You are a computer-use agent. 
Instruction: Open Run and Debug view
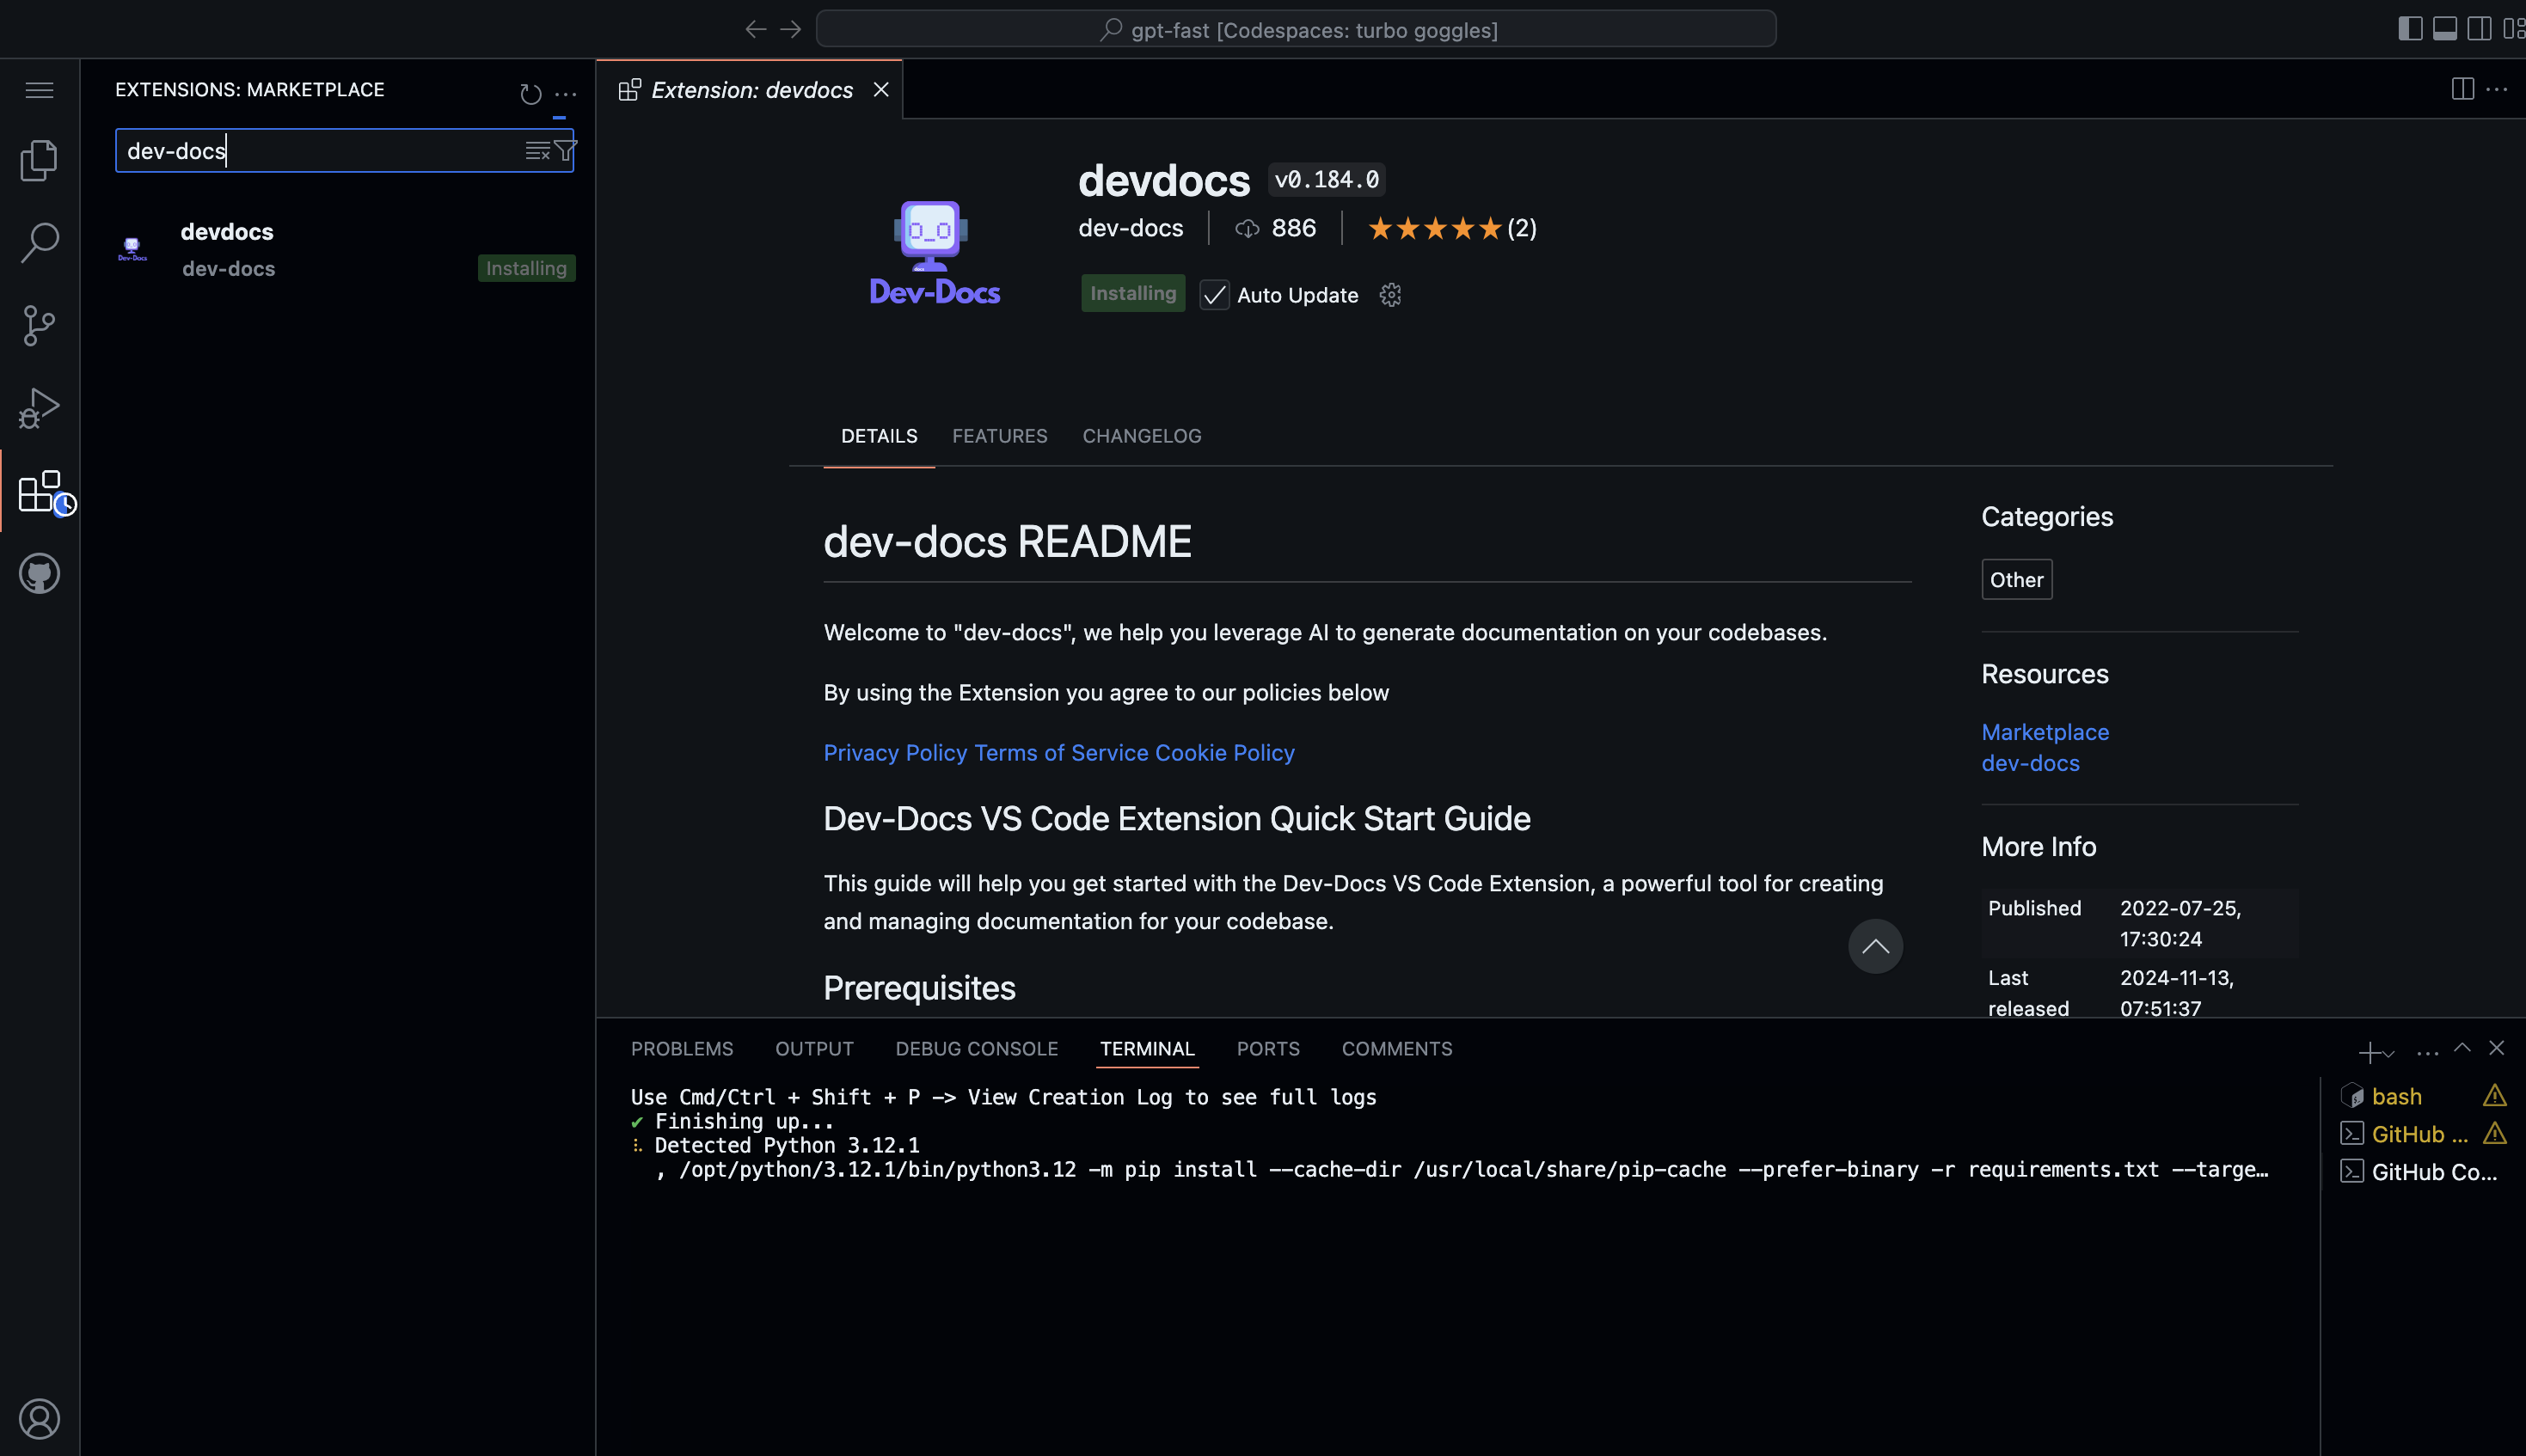pyautogui.click(x=39, y=408)
